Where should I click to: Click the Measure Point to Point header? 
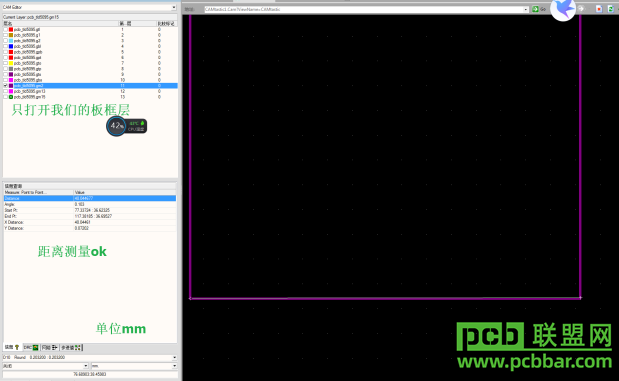(x=38, y=192)
